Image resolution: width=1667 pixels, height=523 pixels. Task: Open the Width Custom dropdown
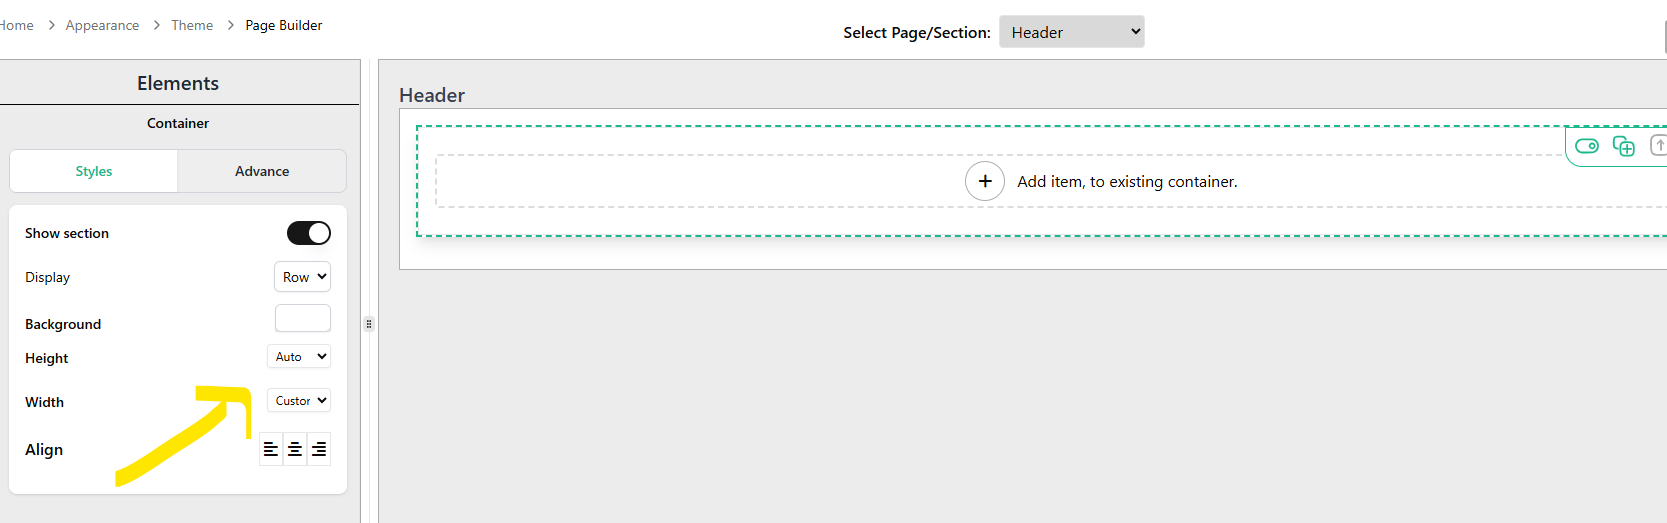click(299, 401)
